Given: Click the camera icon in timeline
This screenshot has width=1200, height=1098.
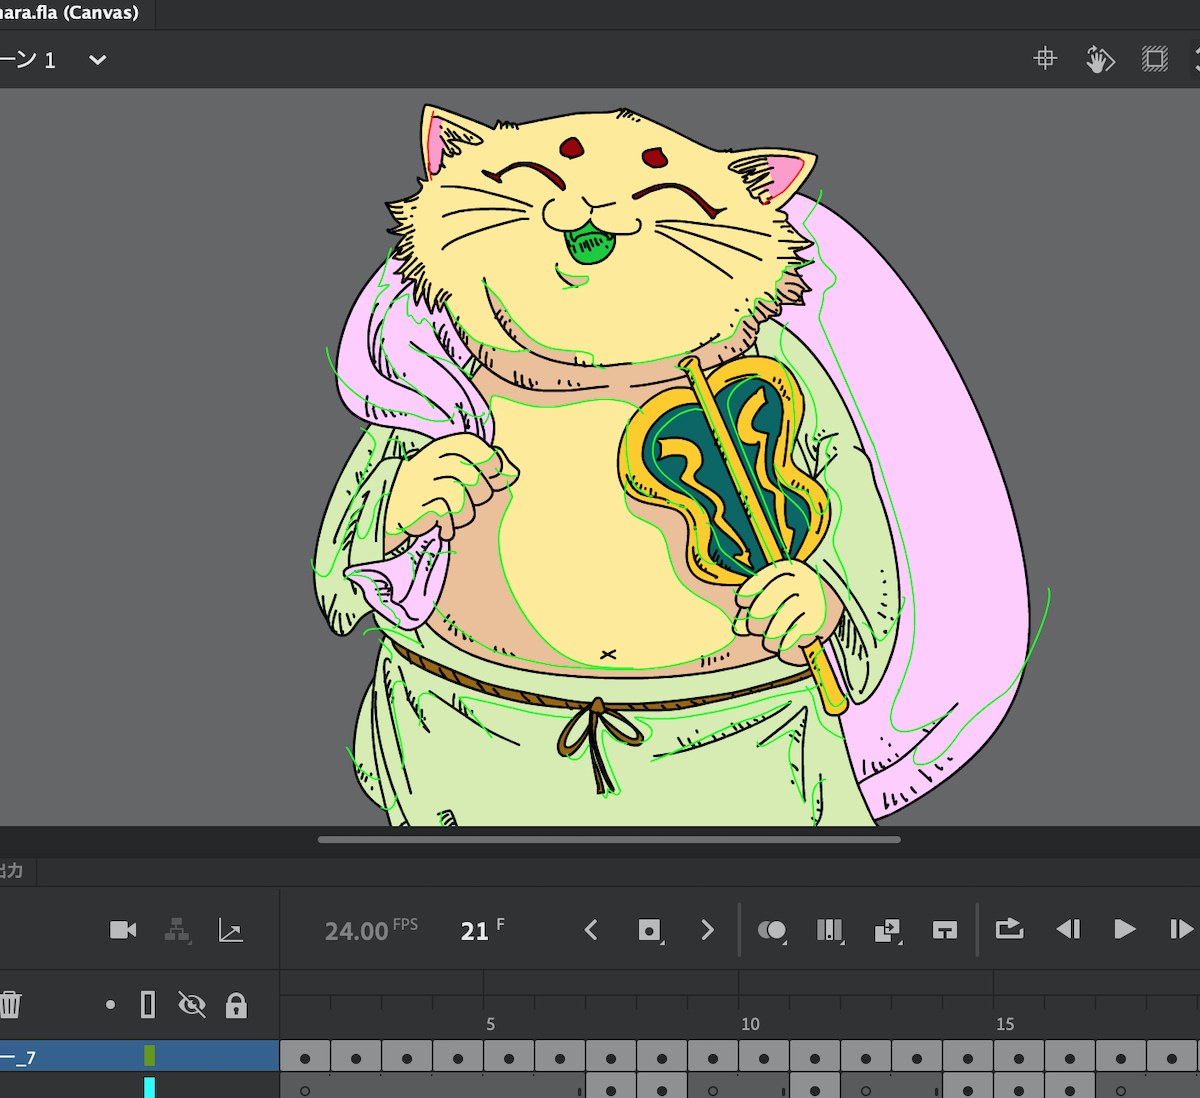Looking at the screenshot, I should pyautogui.click(x=123, y=931).
